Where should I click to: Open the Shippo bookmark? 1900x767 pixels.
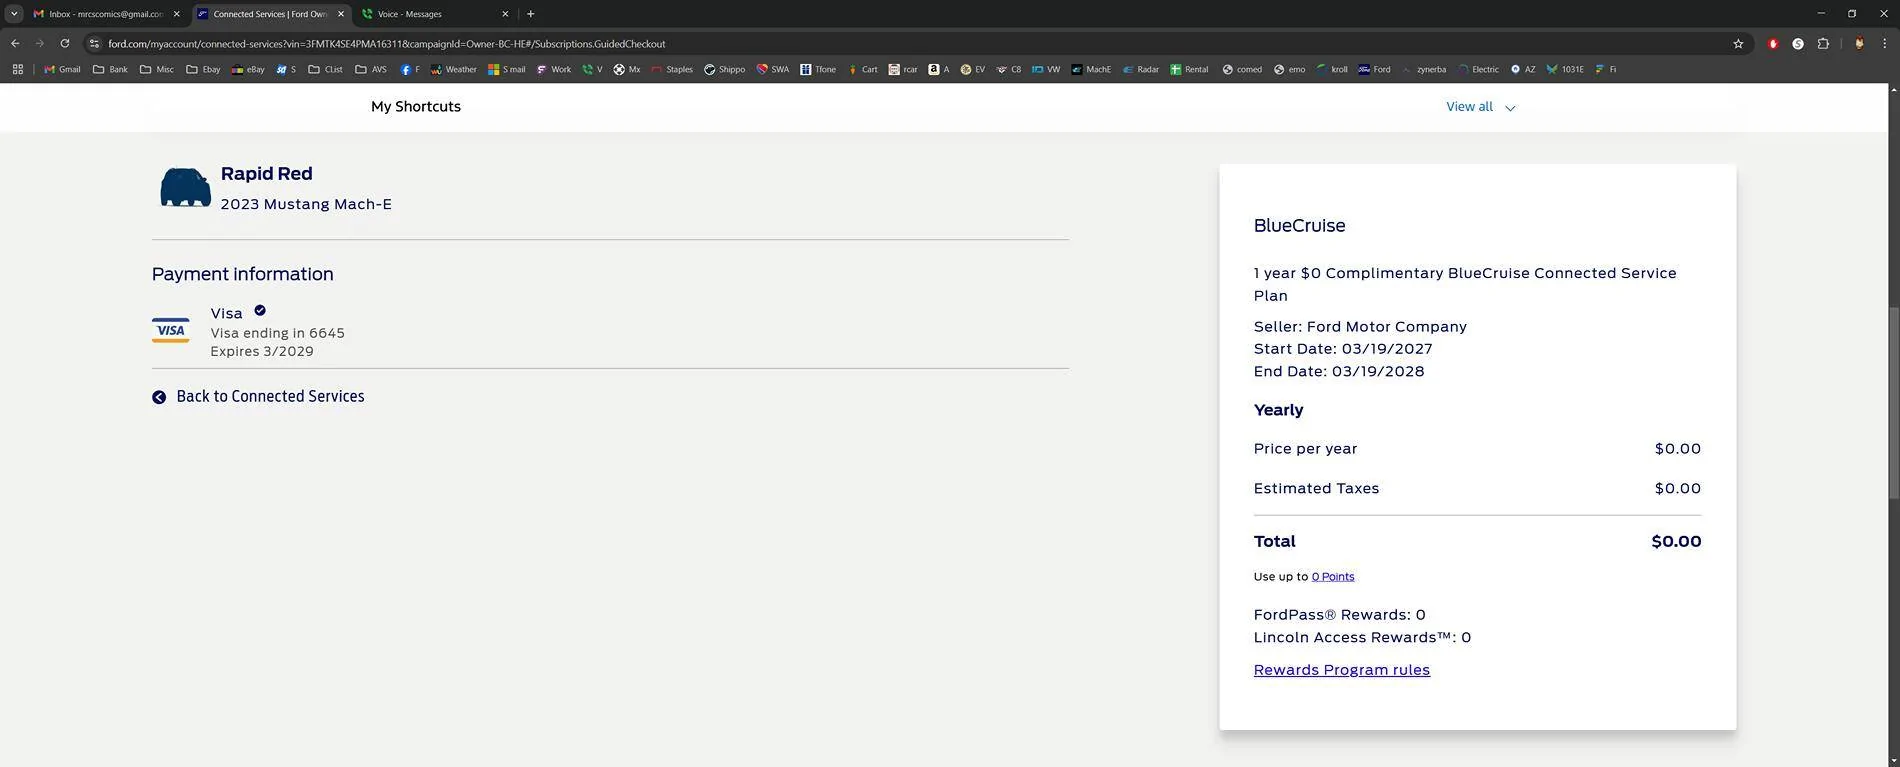(724, 70)
